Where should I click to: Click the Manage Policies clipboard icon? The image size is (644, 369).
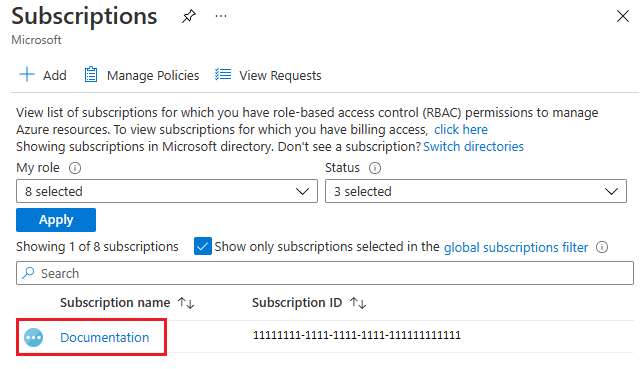91,75
